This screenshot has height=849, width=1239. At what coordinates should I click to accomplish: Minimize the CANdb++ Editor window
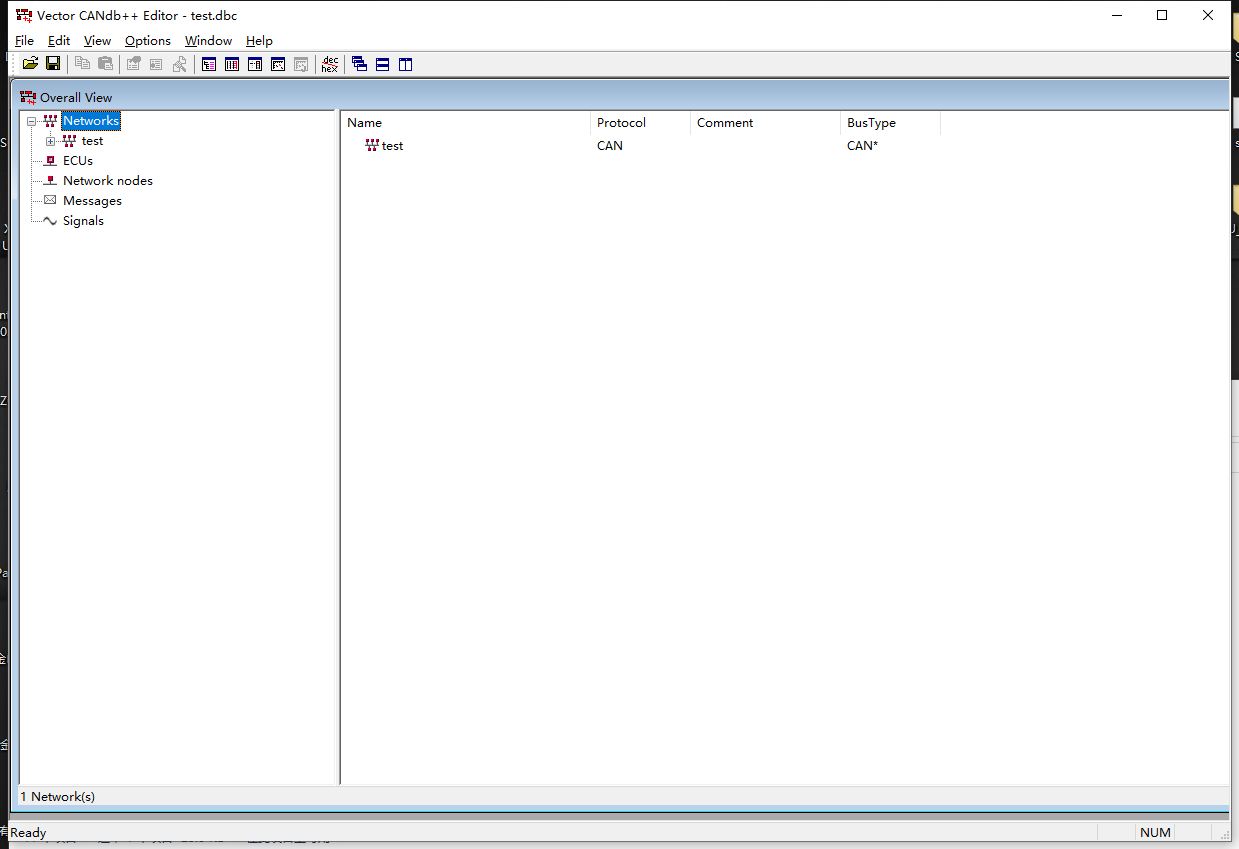click(1116, 15)
